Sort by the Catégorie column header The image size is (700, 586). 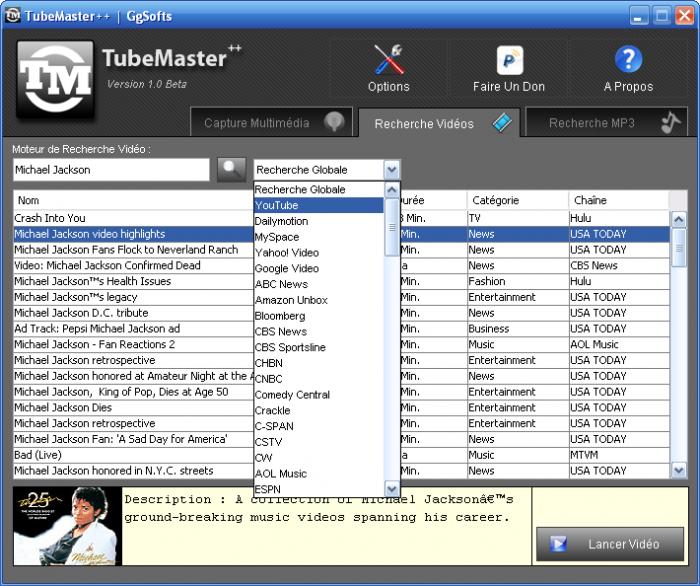[518, 200]
